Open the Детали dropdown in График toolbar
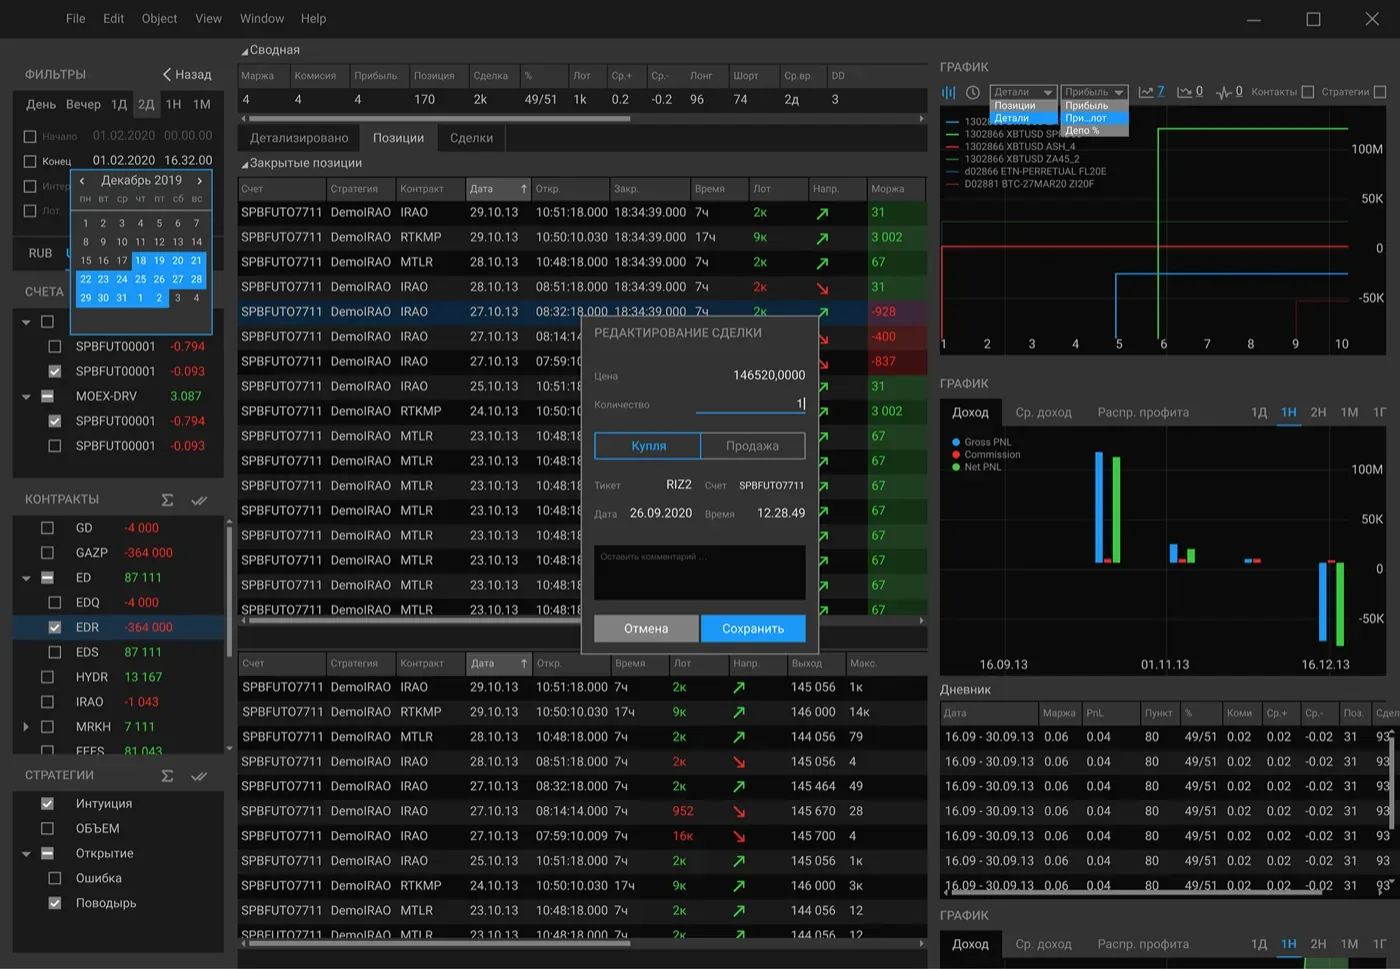The image size is (1400, 969). pos(1023,92)
